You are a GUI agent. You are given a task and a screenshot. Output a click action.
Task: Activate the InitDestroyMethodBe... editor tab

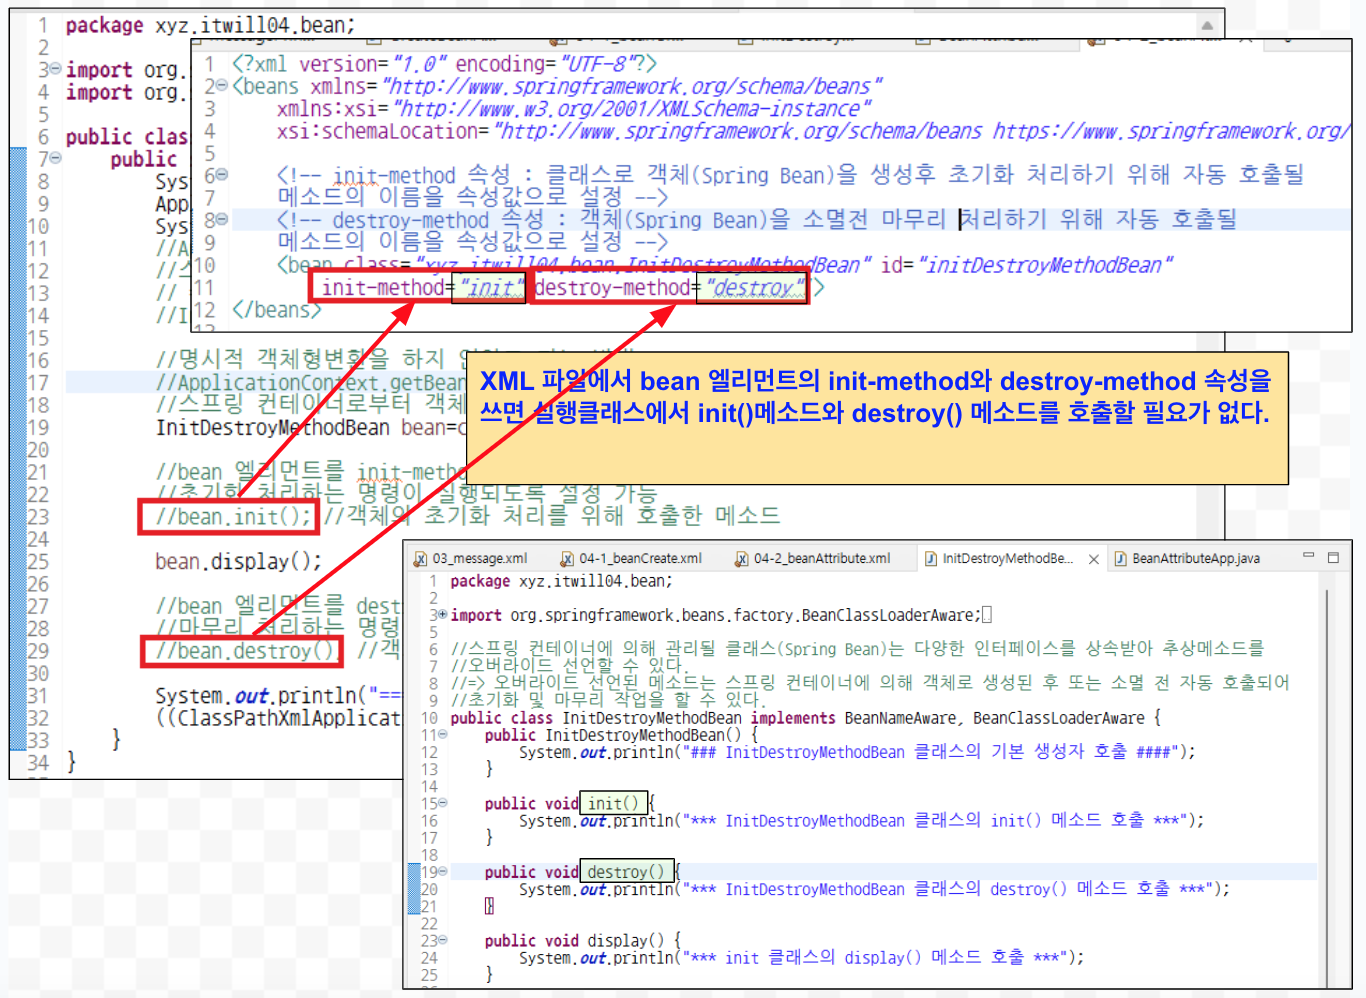(x=998, y=559)
